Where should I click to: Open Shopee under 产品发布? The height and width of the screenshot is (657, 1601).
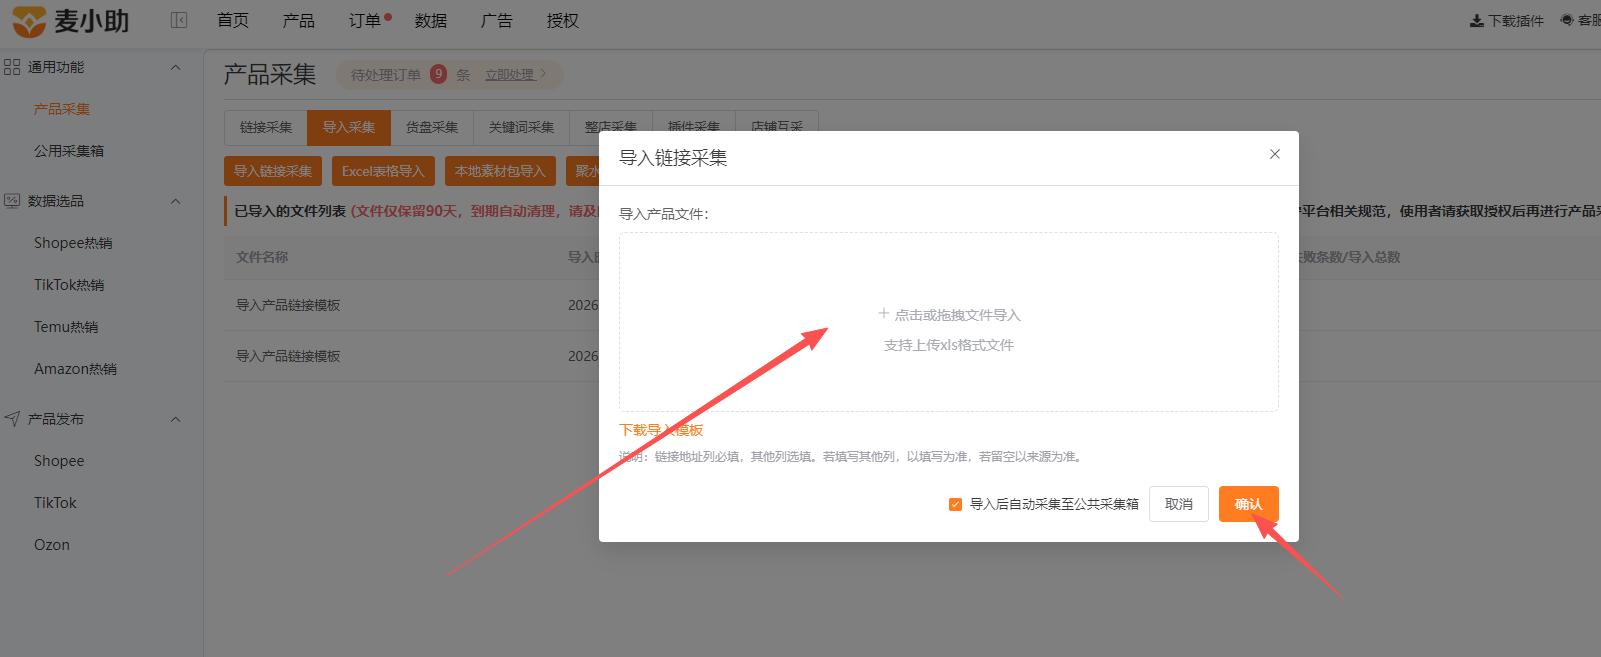coord(59,461)
